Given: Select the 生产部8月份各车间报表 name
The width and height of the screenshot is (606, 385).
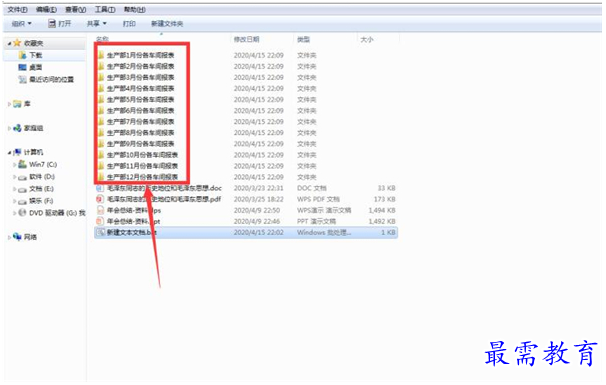Looking at the screenshot, I should (140, 133).
